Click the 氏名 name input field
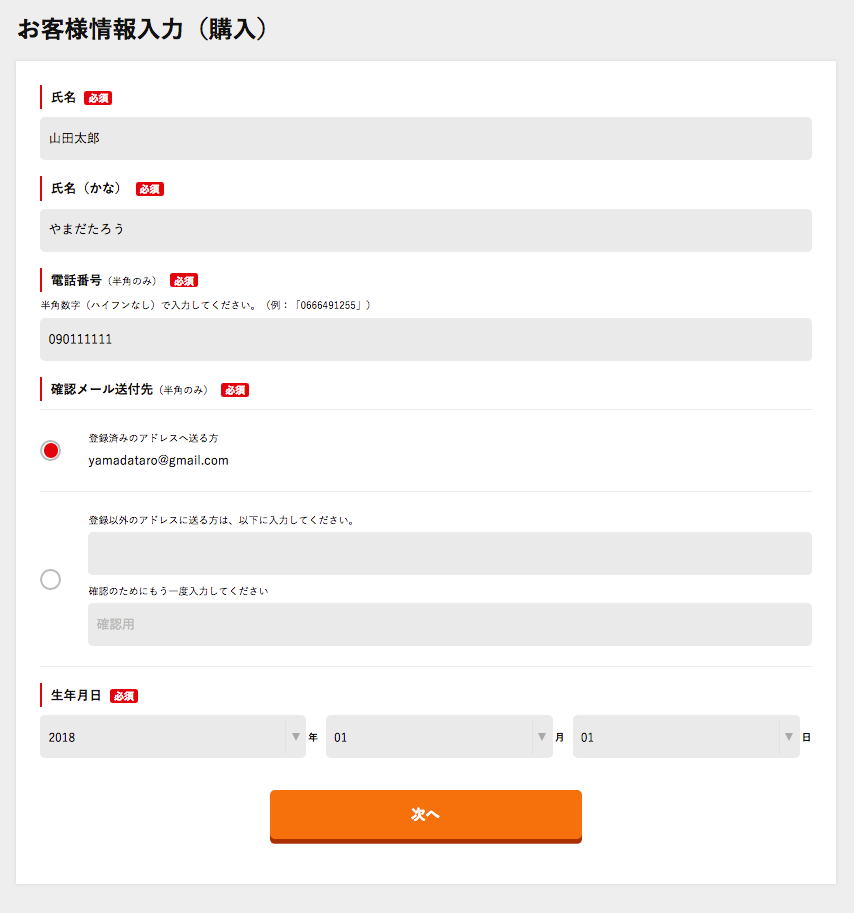The height and width of the screenshot is (913, 854). pos(426,139)
